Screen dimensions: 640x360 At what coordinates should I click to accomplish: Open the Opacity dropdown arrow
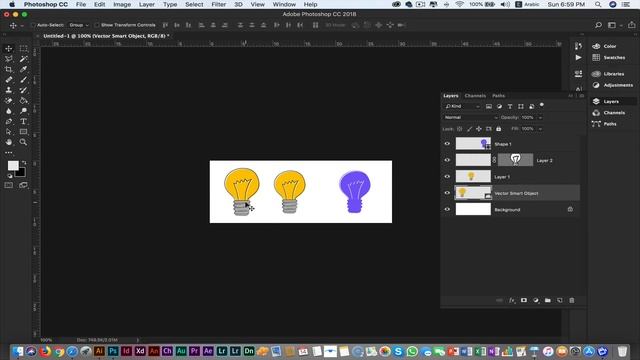pyautogui.click(x=540, y=118)
